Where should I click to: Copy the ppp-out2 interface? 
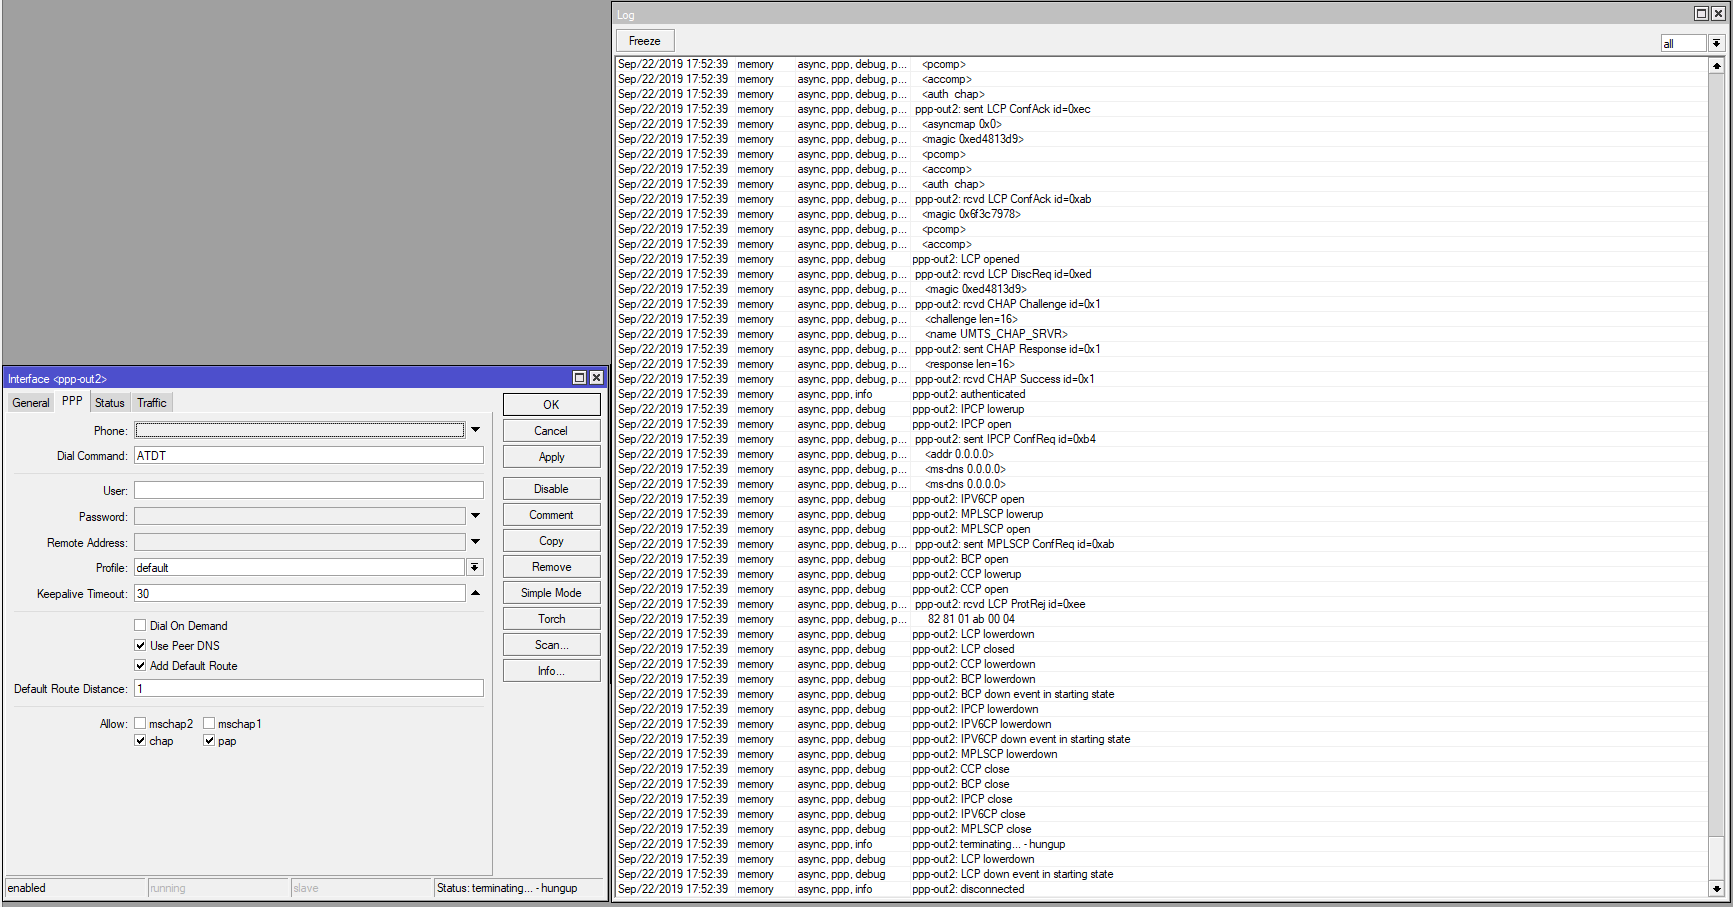coord(551,541)
